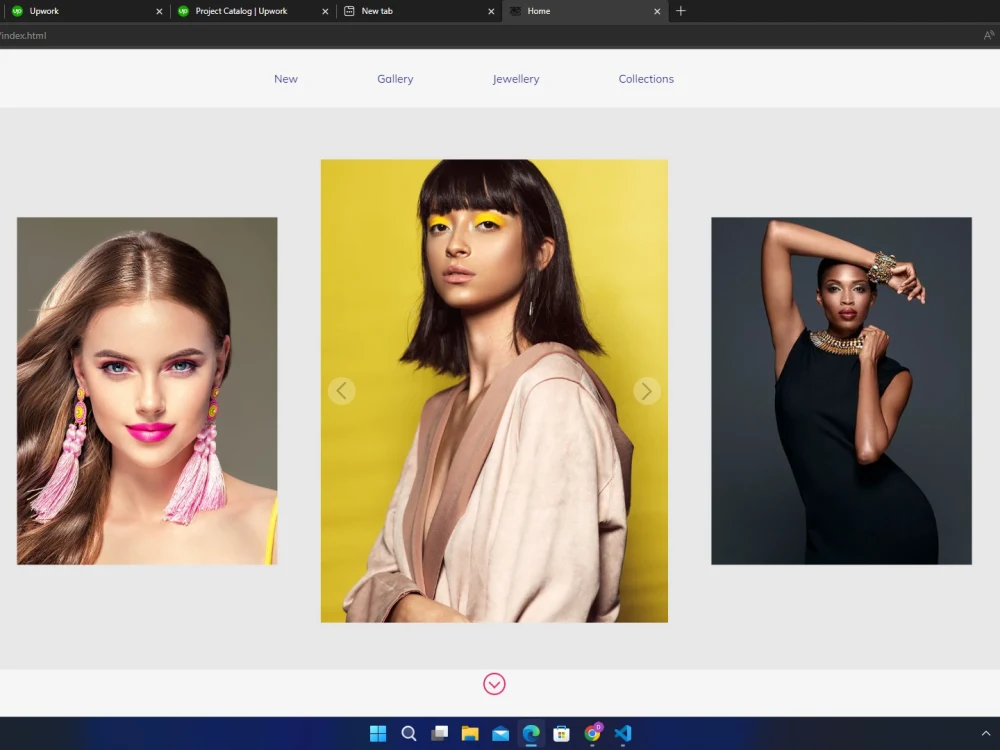Select the pink earrings woman photo
Image resolution: width=1000 pixels, height=750 pixels.
tap(147, 391)
